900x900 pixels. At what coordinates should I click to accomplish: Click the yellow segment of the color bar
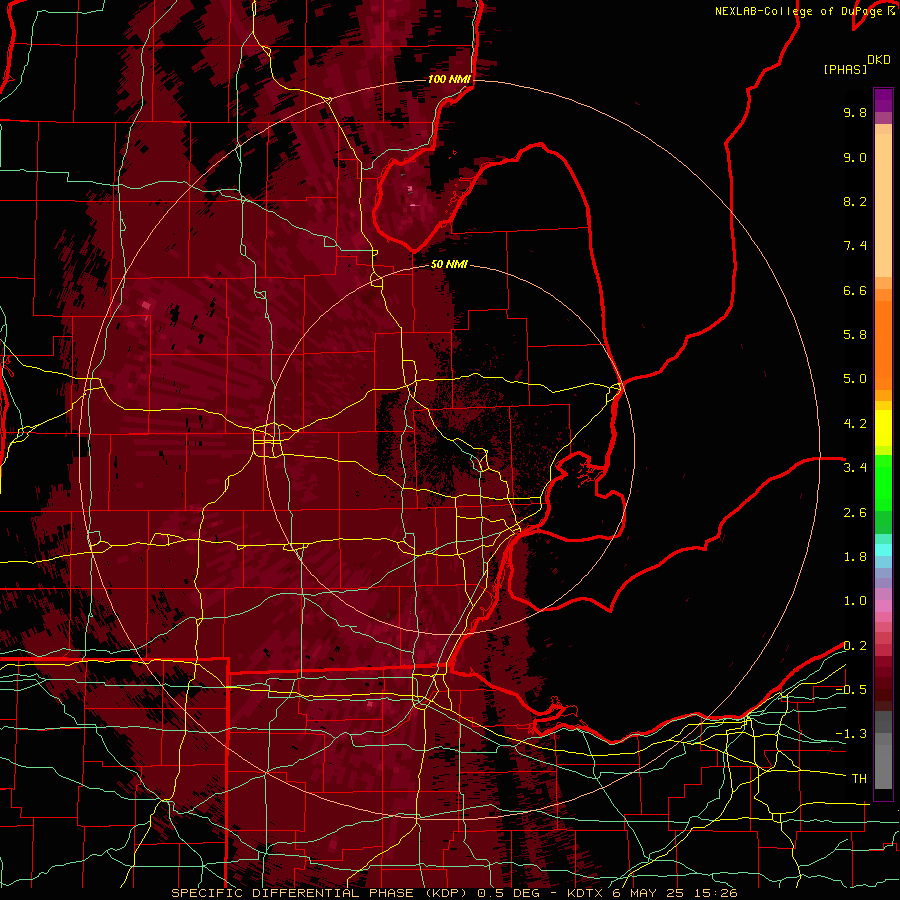pos(883,428)
